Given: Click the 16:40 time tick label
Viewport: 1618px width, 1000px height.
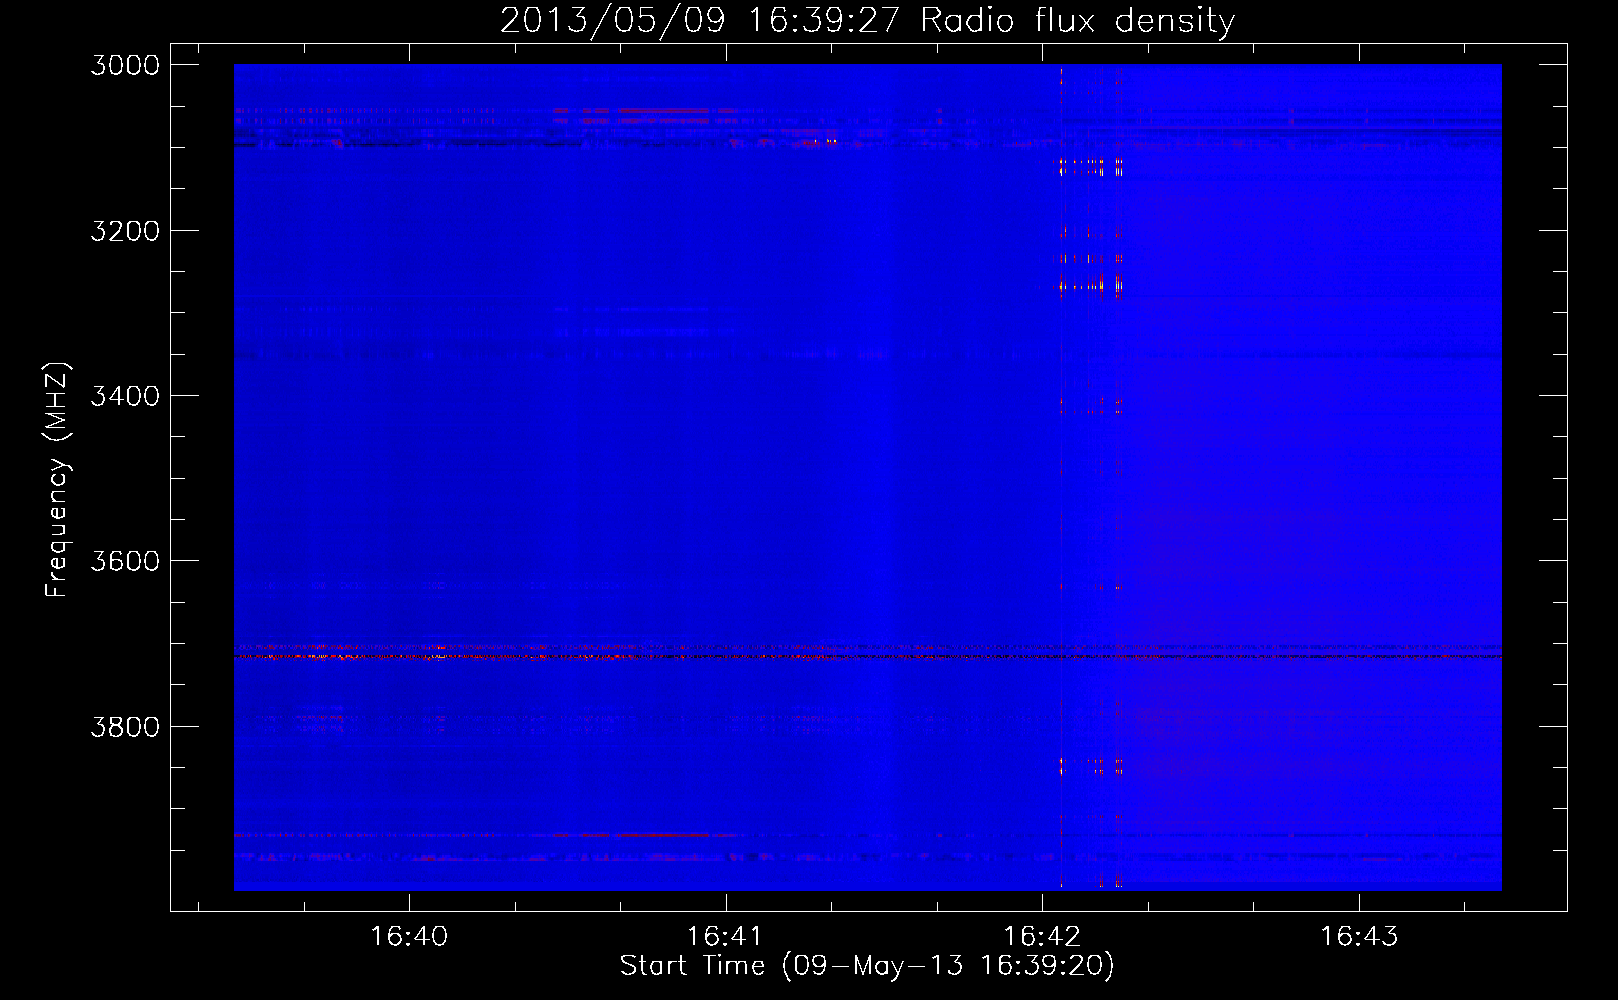Looking at the screenshot, I should tap(409, 937).
